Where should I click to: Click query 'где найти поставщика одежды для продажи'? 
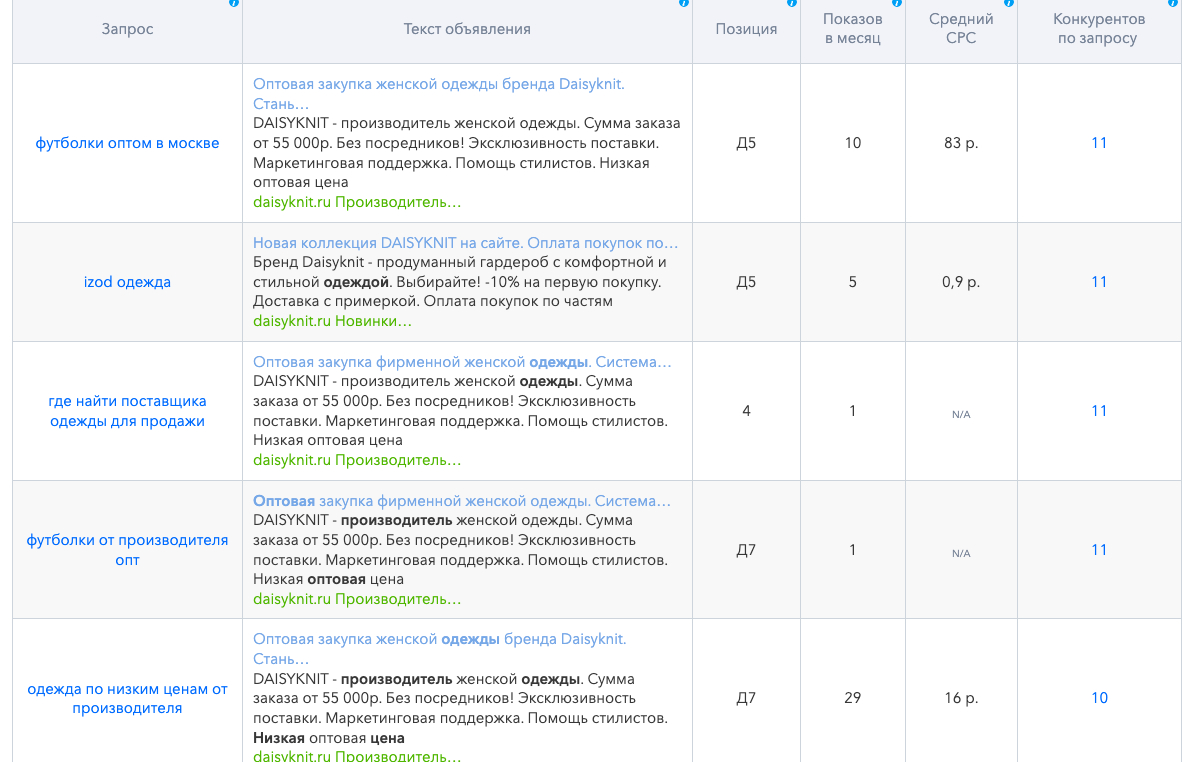127,411
